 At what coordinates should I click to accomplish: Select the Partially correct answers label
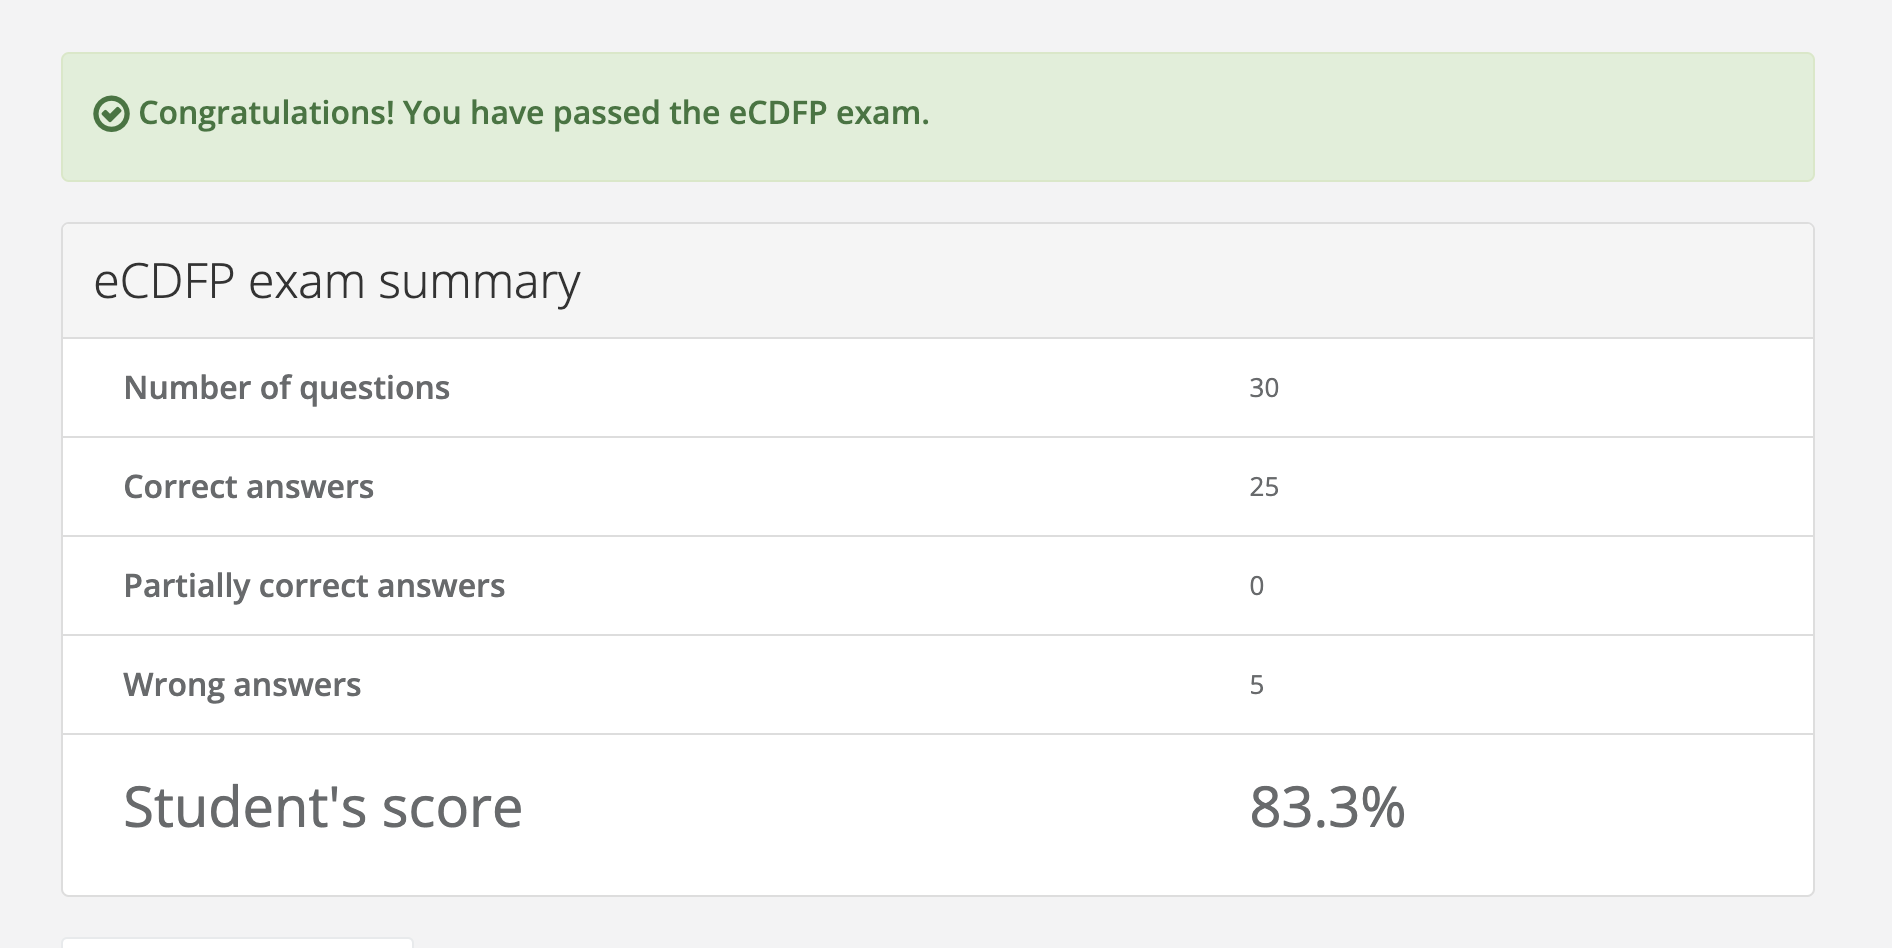coord(314,586)
